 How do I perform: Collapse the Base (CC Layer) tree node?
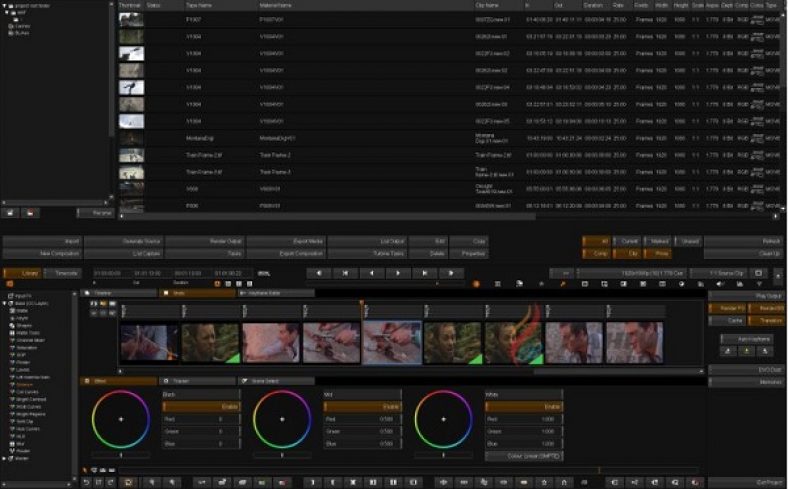click(5, 304)
